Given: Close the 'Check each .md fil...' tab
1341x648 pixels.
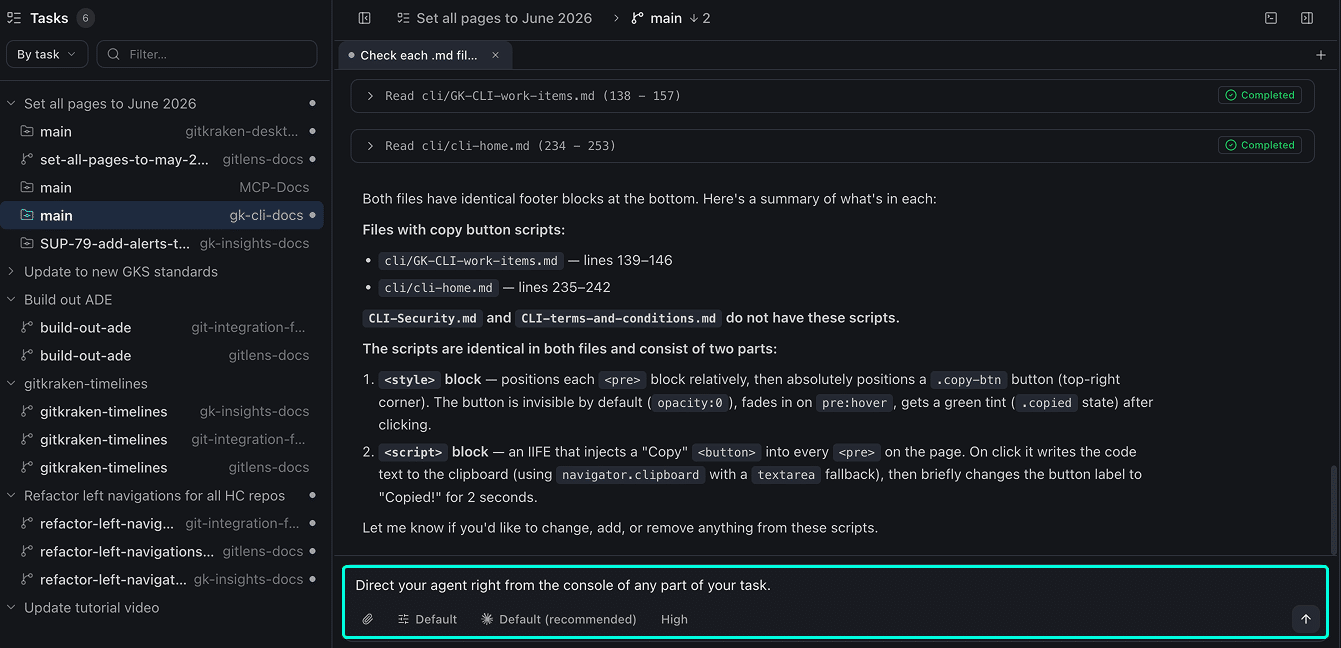Looking at the screenshot, I should [495, 56].
